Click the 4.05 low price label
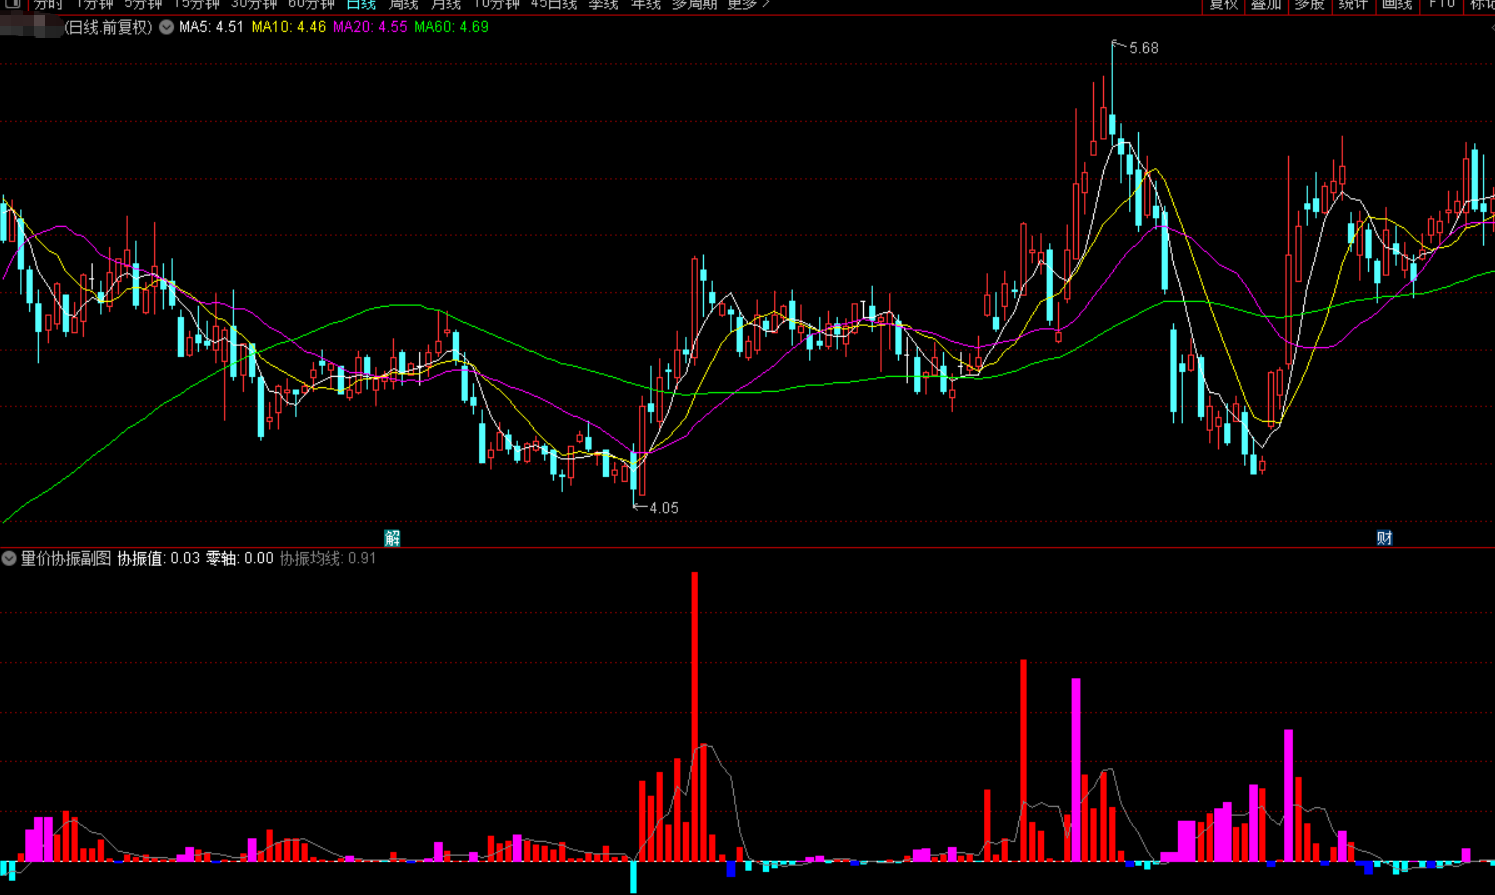This screenshot has width=1495, height=895. 664,508
